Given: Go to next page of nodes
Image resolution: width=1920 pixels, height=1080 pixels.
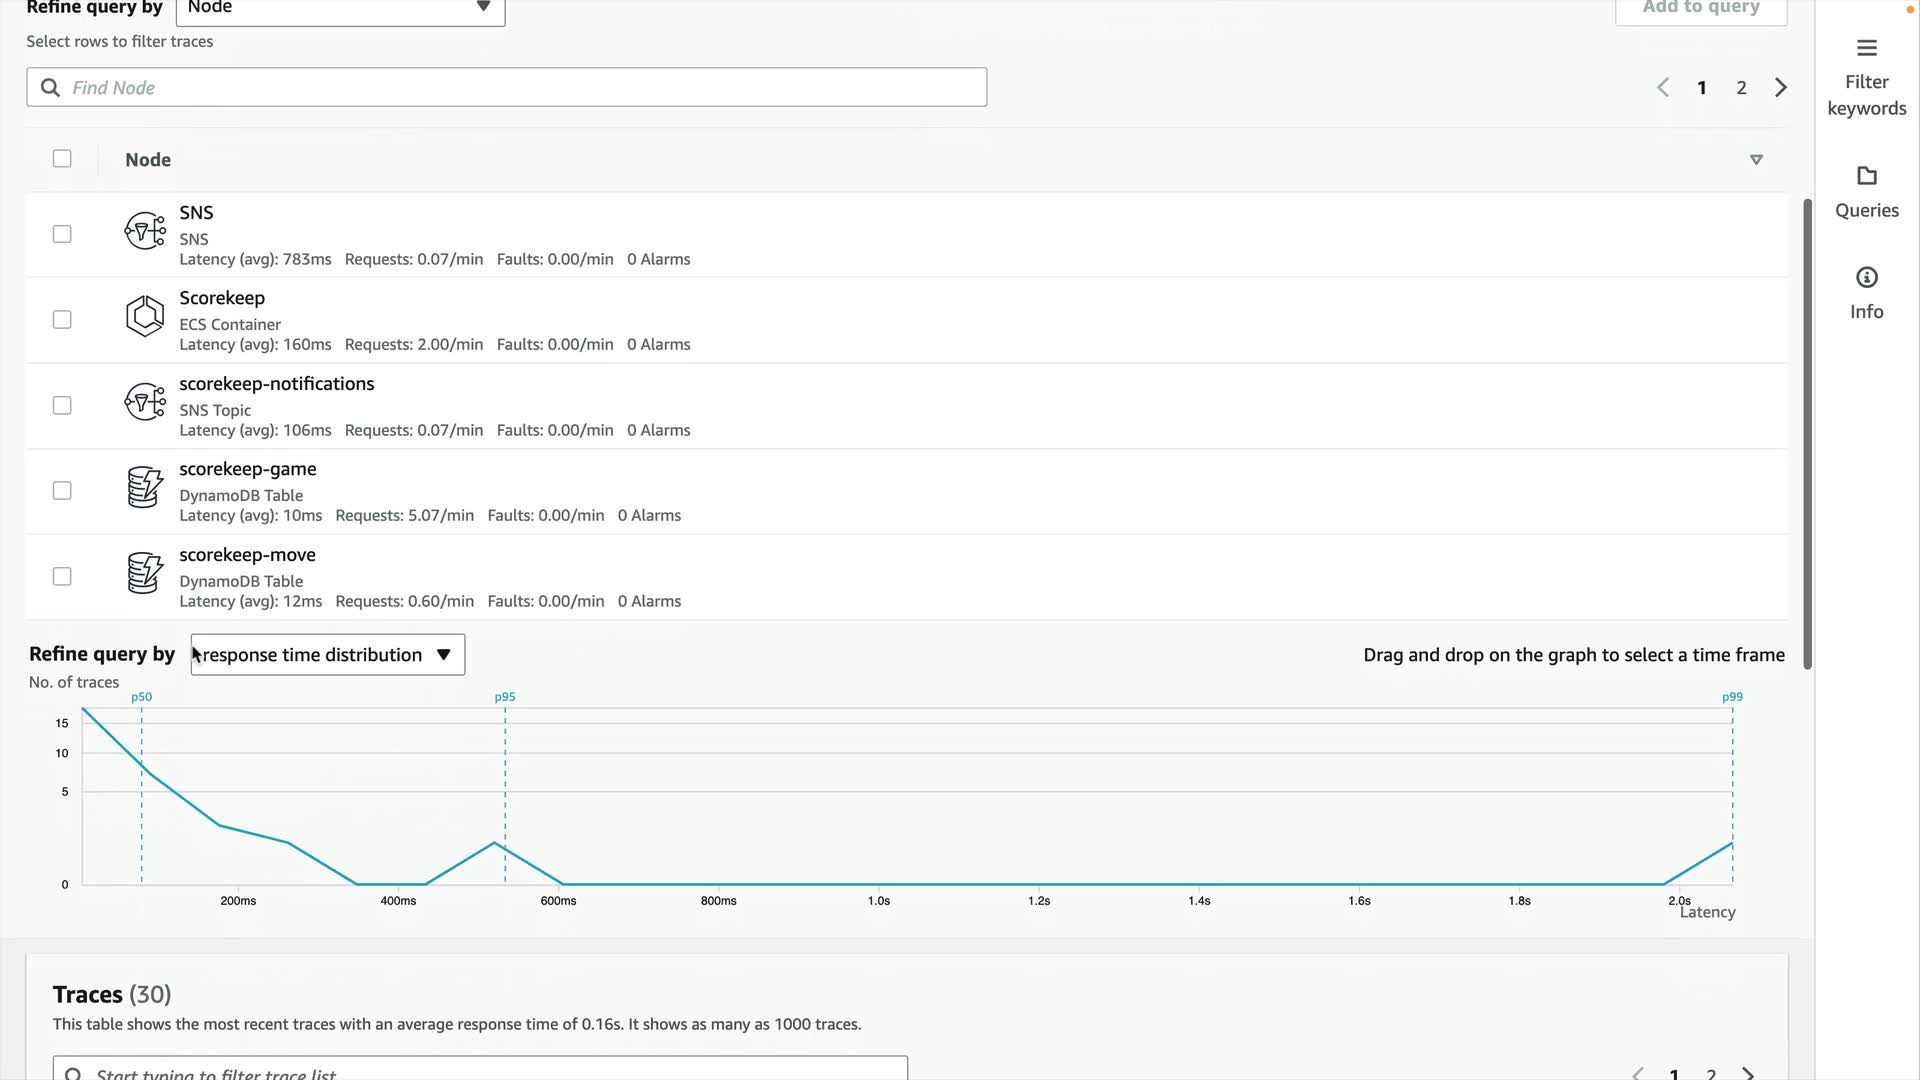Looking at the screenshot, I should 1781,88.
